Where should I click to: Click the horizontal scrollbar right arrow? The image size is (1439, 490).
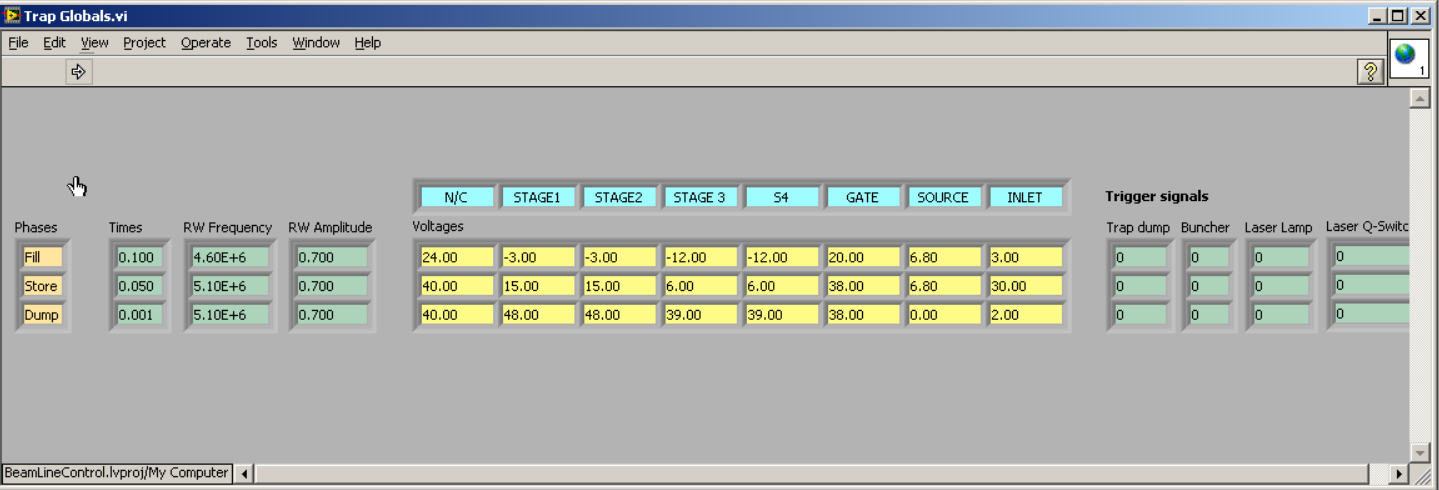pyautogui.click(x=1398, y=473)
